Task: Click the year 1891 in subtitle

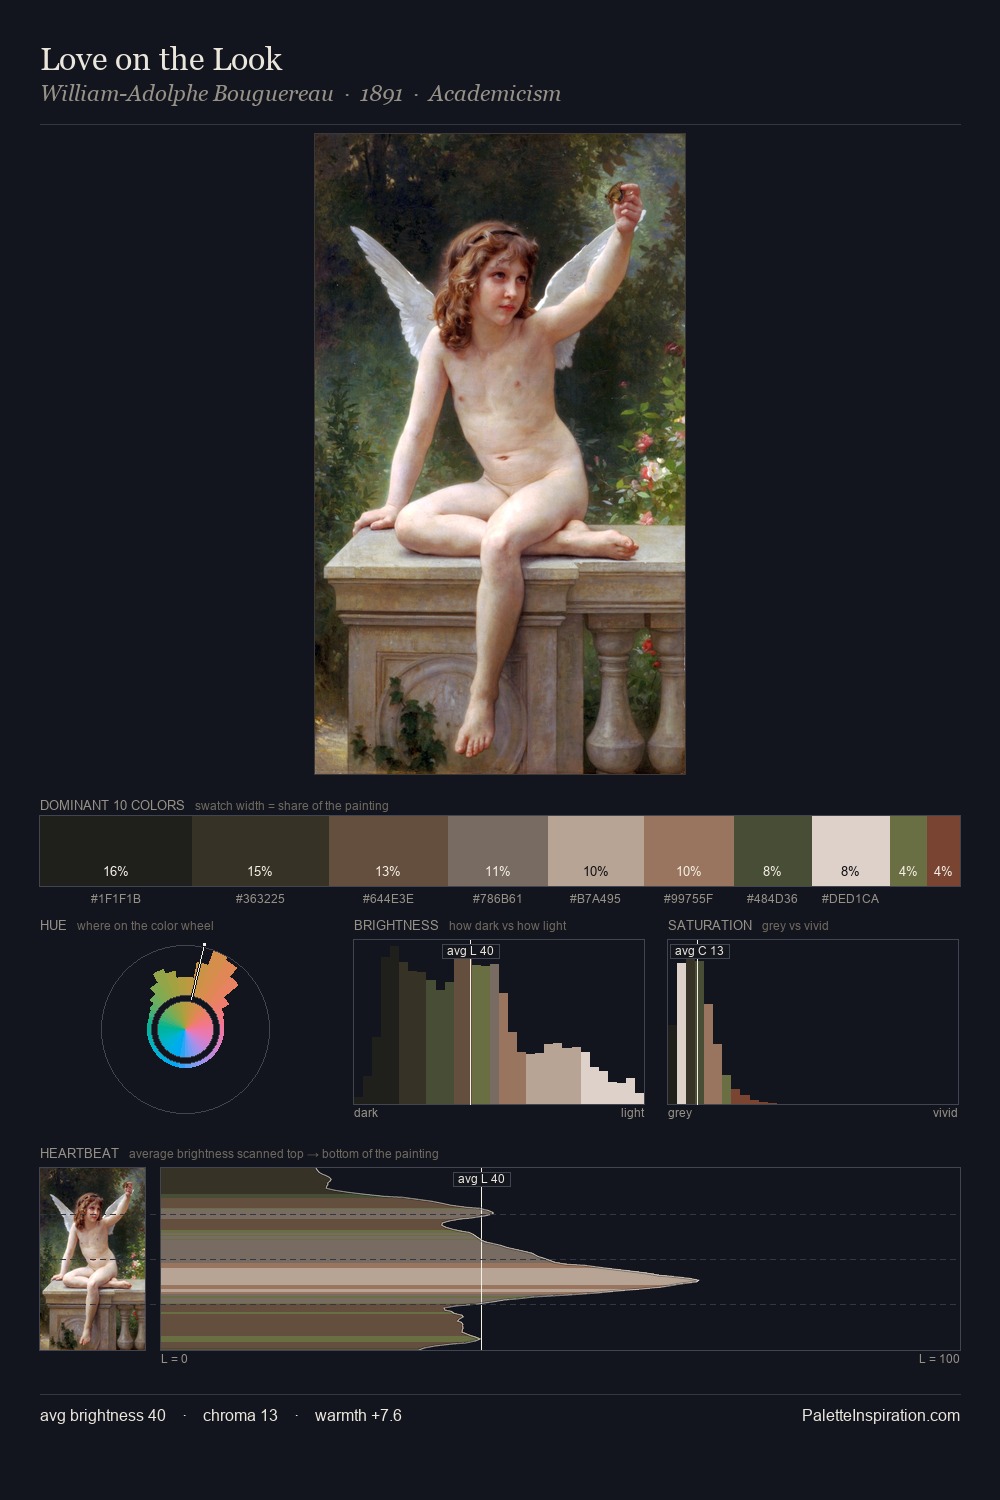Action: tap(381, 94)
